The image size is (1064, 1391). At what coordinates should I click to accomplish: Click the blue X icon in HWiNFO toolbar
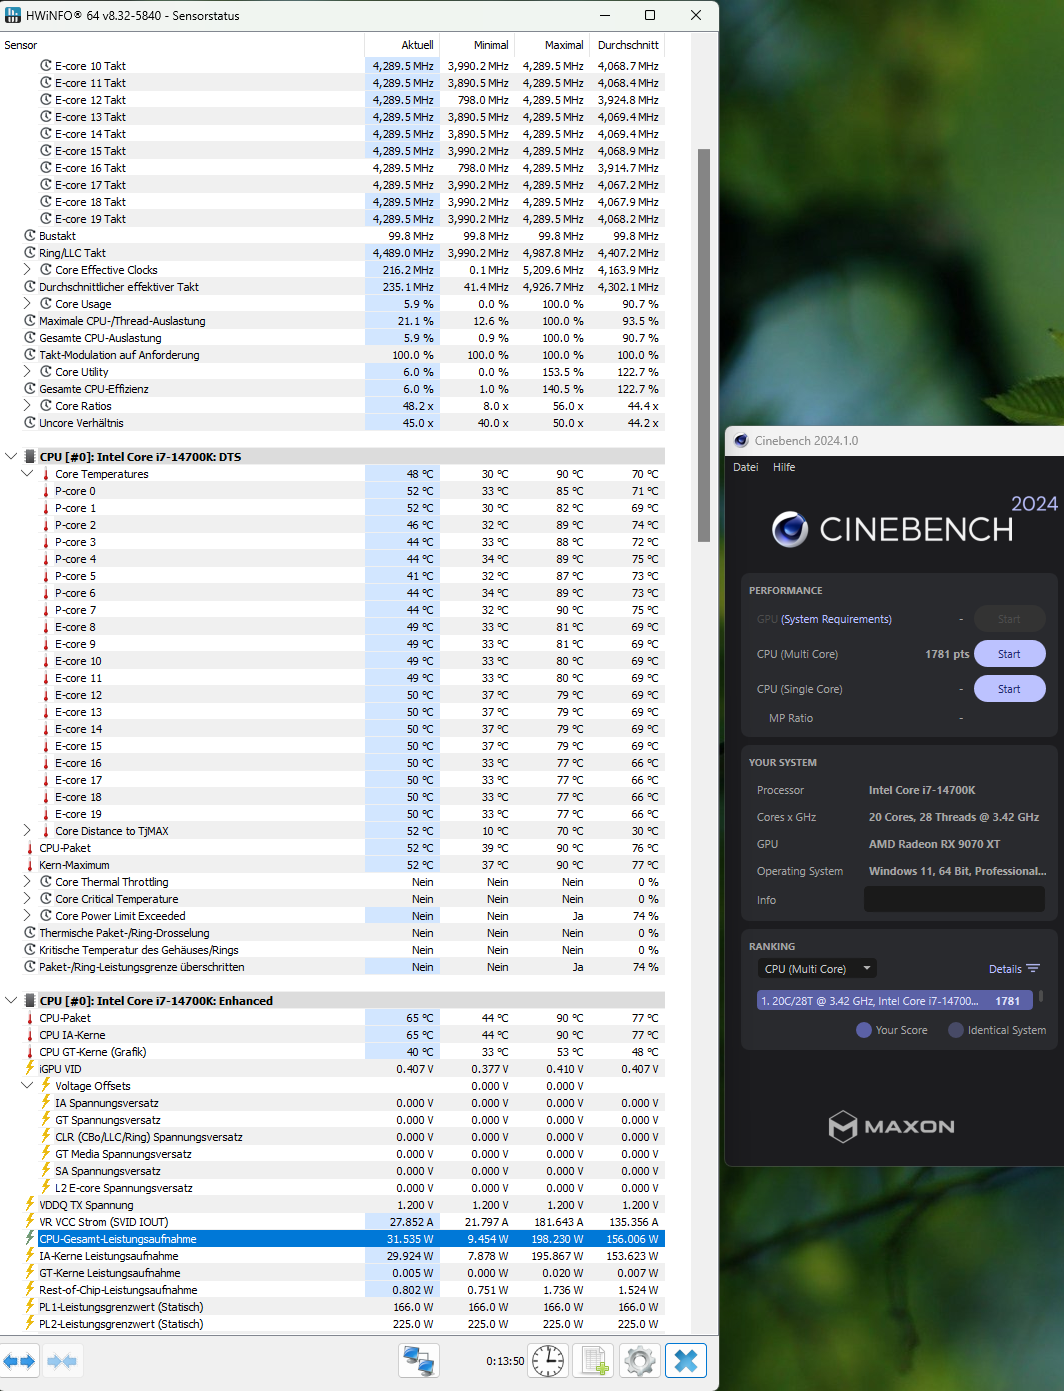[686, 1361]
